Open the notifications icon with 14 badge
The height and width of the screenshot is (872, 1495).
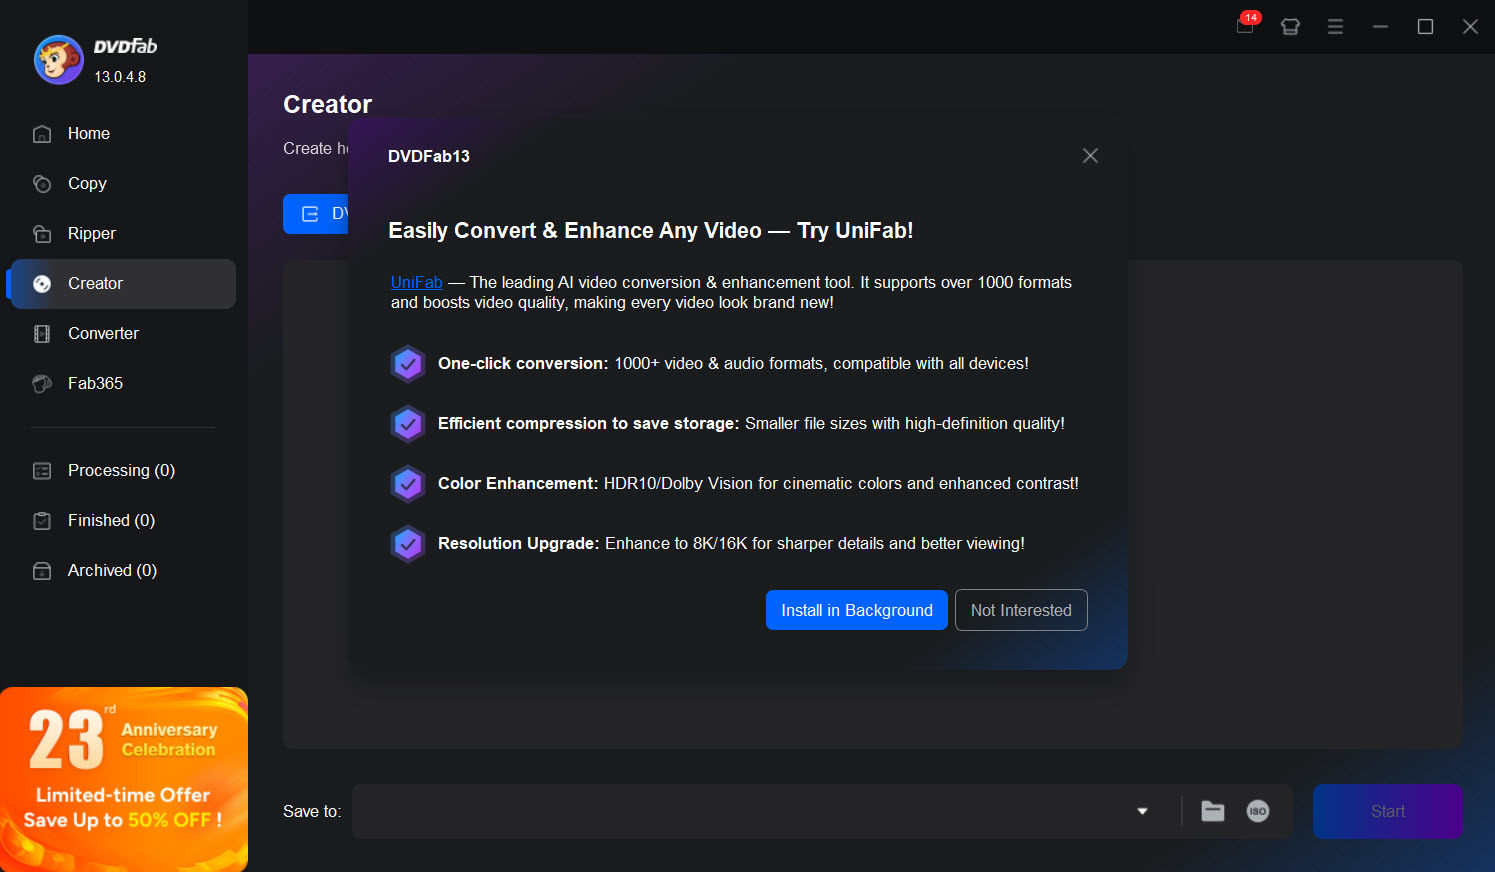pyautogui.click(x=1245, y=26)
